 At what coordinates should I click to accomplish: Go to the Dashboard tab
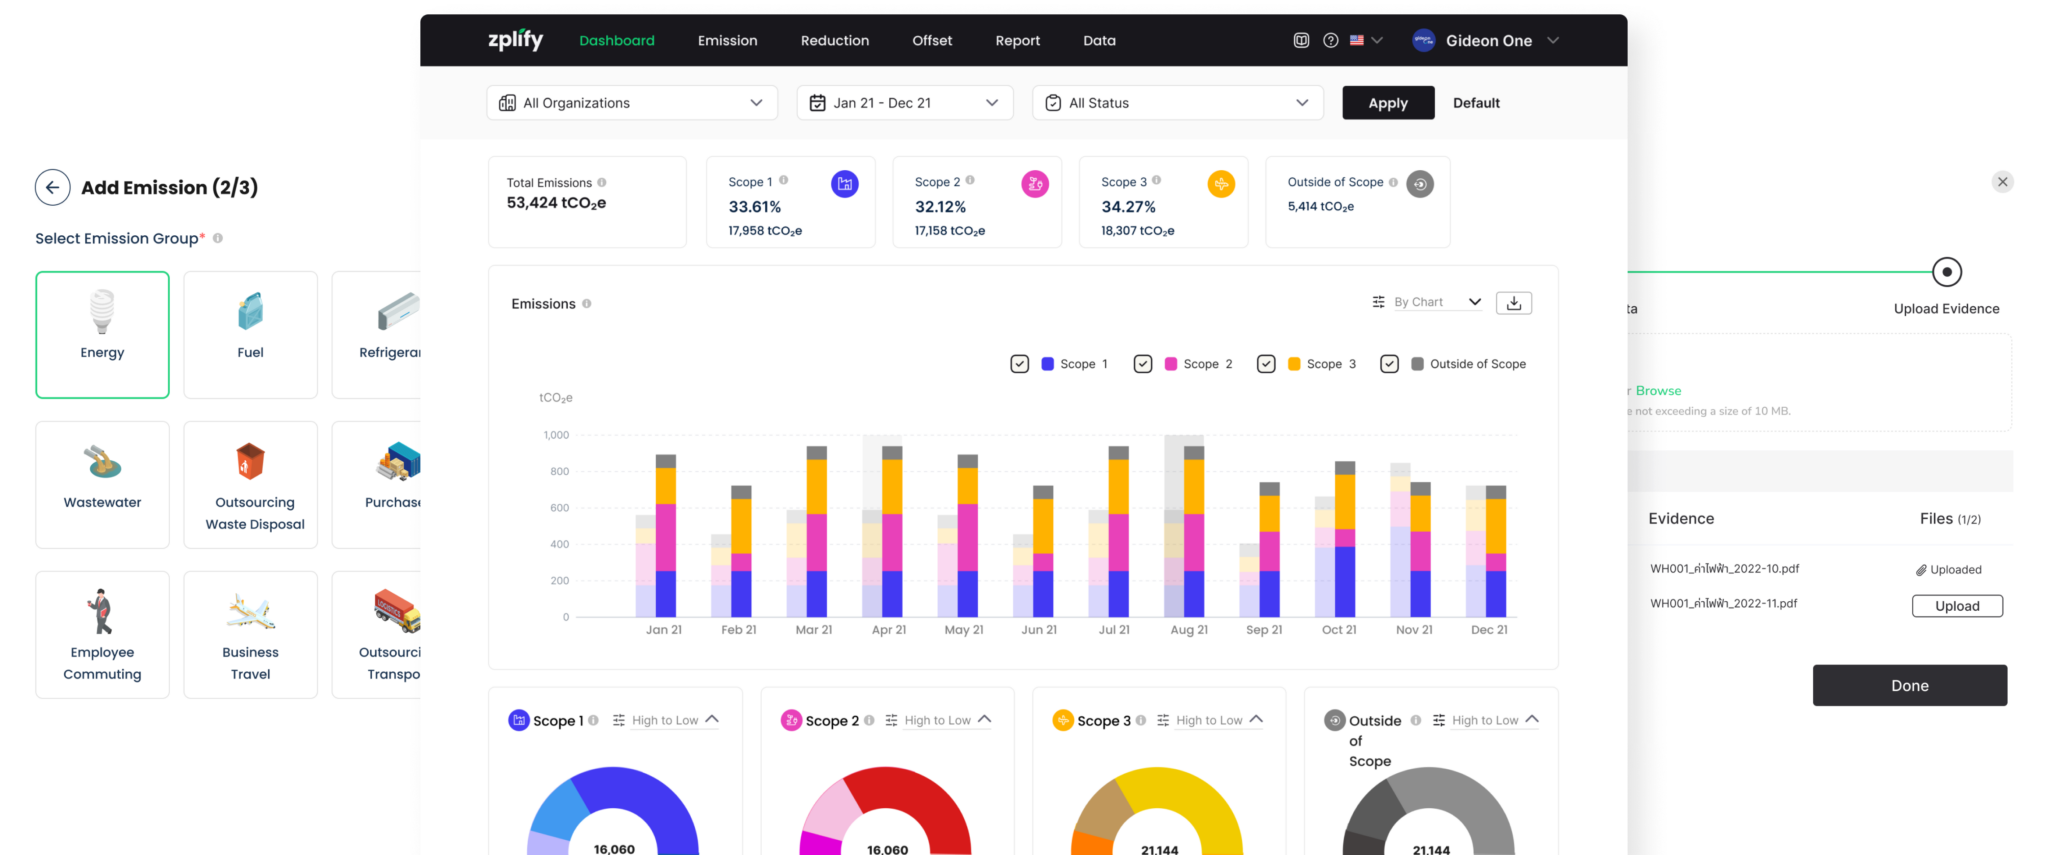617,41
